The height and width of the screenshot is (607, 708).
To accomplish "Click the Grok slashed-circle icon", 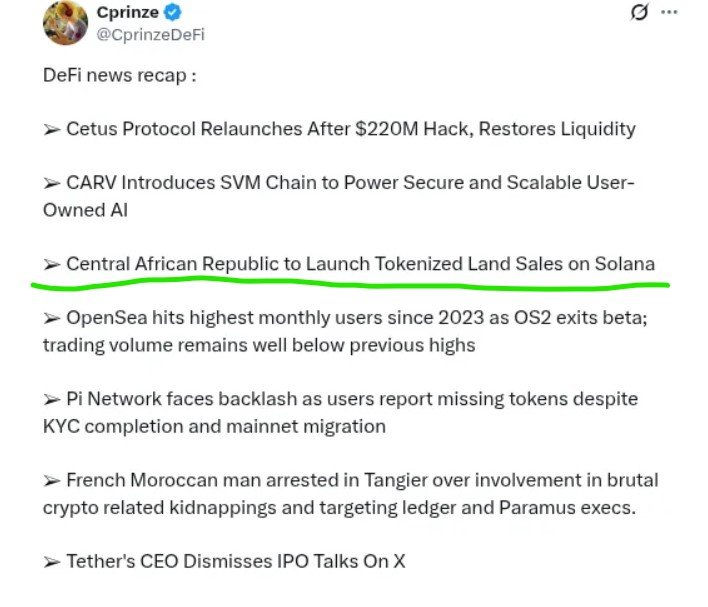I will (x=639, y=12).
